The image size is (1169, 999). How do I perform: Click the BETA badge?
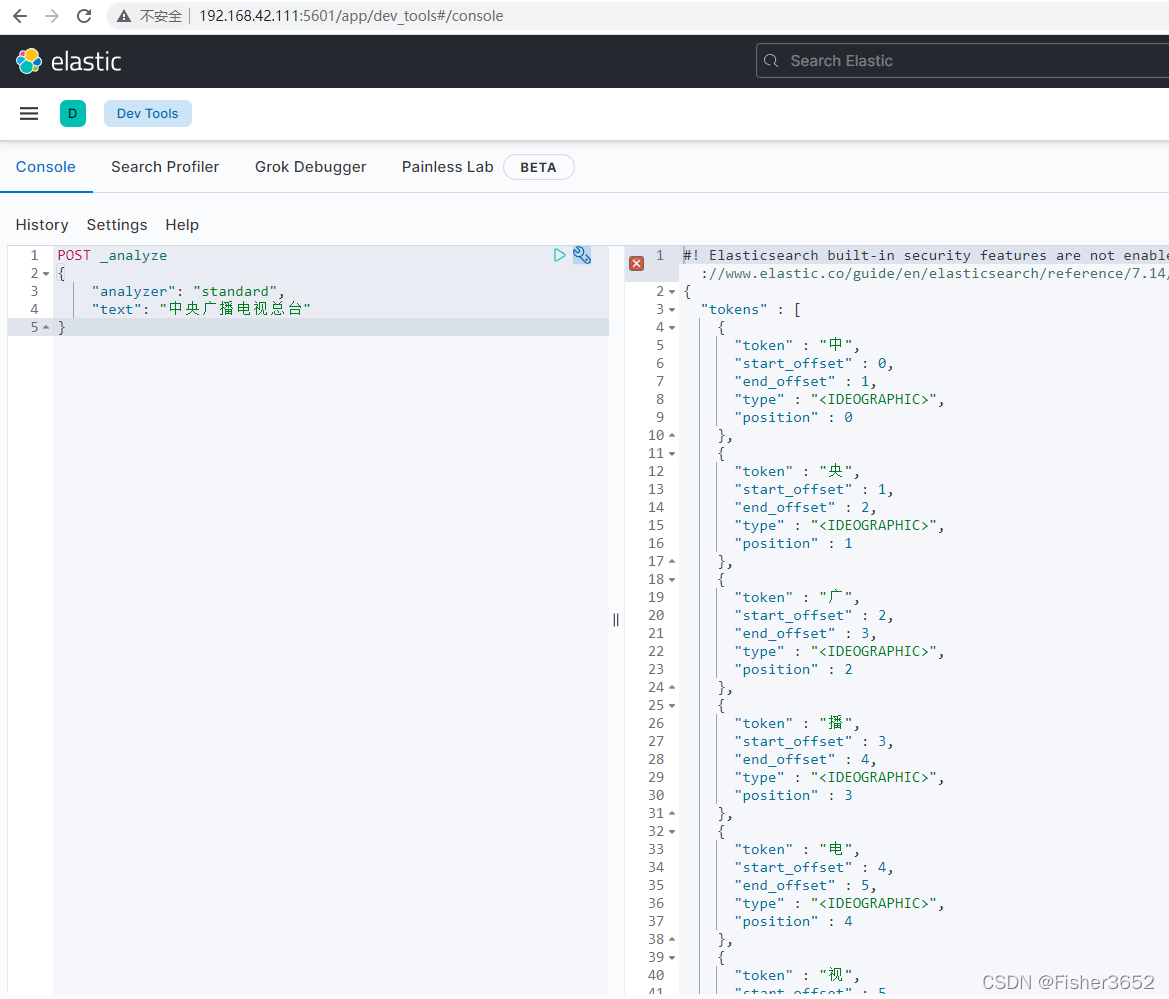[x=538, y=167]
